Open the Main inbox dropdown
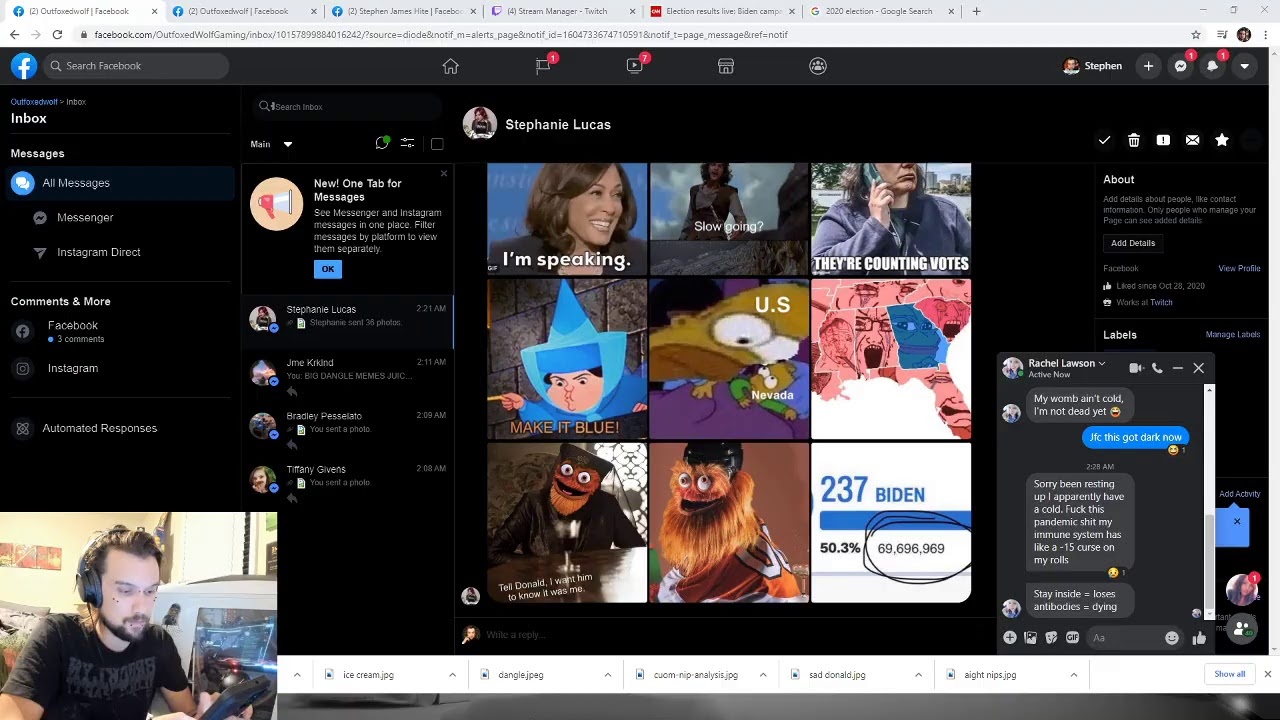 point(271,144)
